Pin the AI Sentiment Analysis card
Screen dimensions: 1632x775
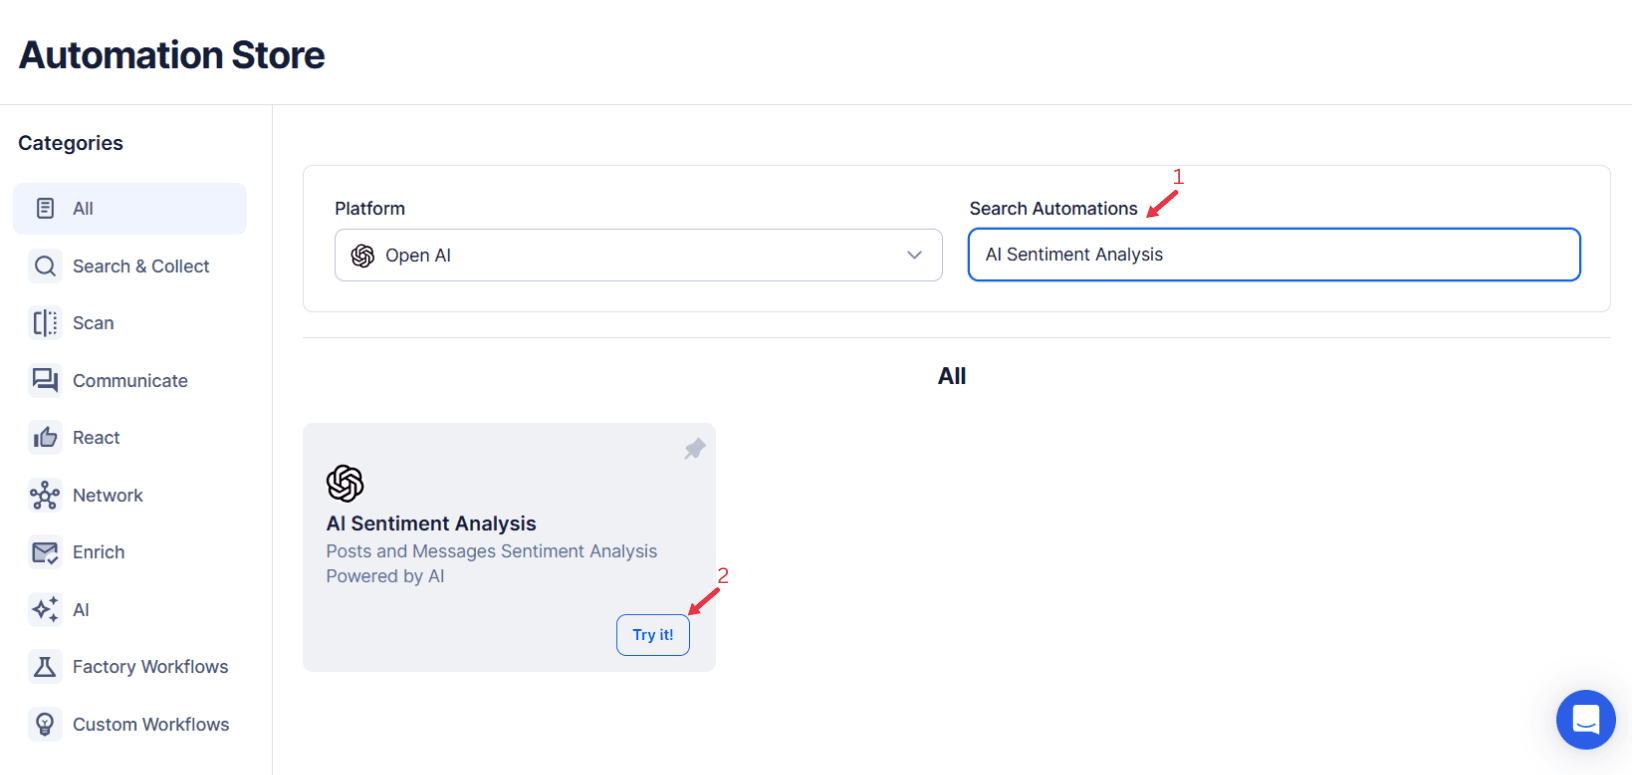695,448
